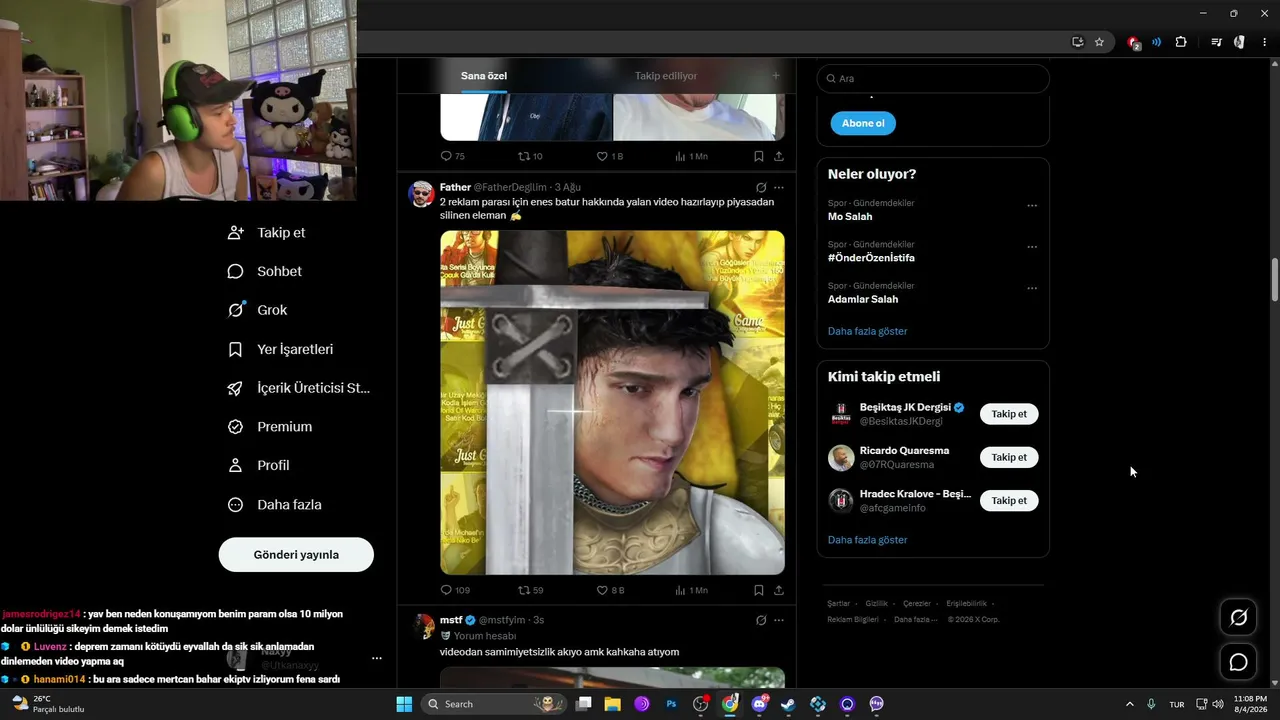
Task: Follow Ricardo Quaresma
Action: click(x=1009, y=457)
